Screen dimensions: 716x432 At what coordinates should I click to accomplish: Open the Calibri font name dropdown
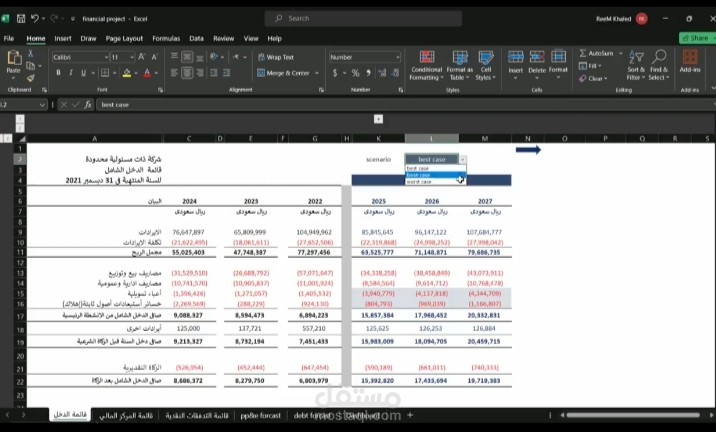click(x=106, y=57)
